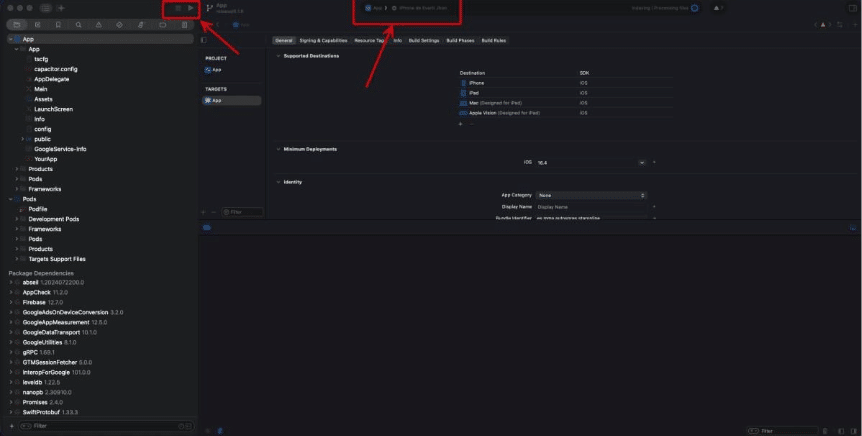Hide the project and targets list
This screenshot has width=862, height=436.
point(204,40)
